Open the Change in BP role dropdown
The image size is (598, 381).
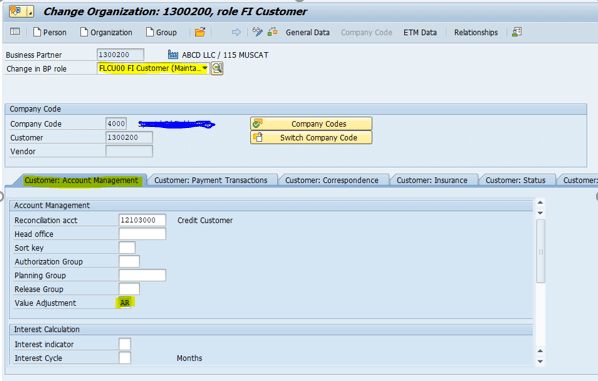[205, 68]
